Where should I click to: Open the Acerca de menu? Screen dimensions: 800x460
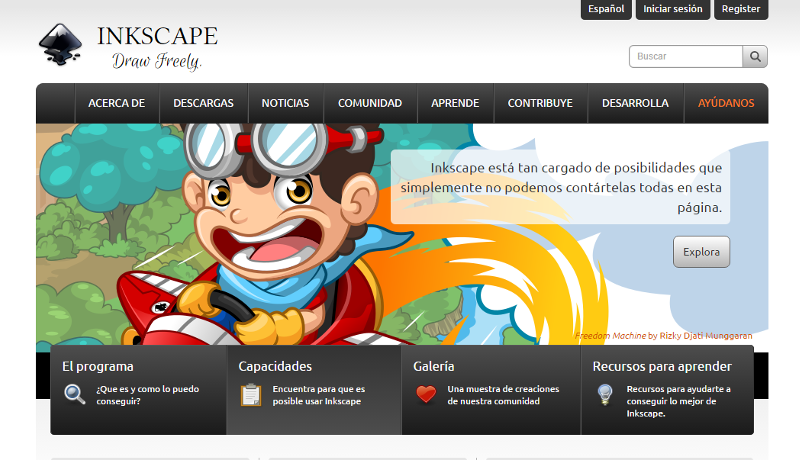[x=116, y=103]
